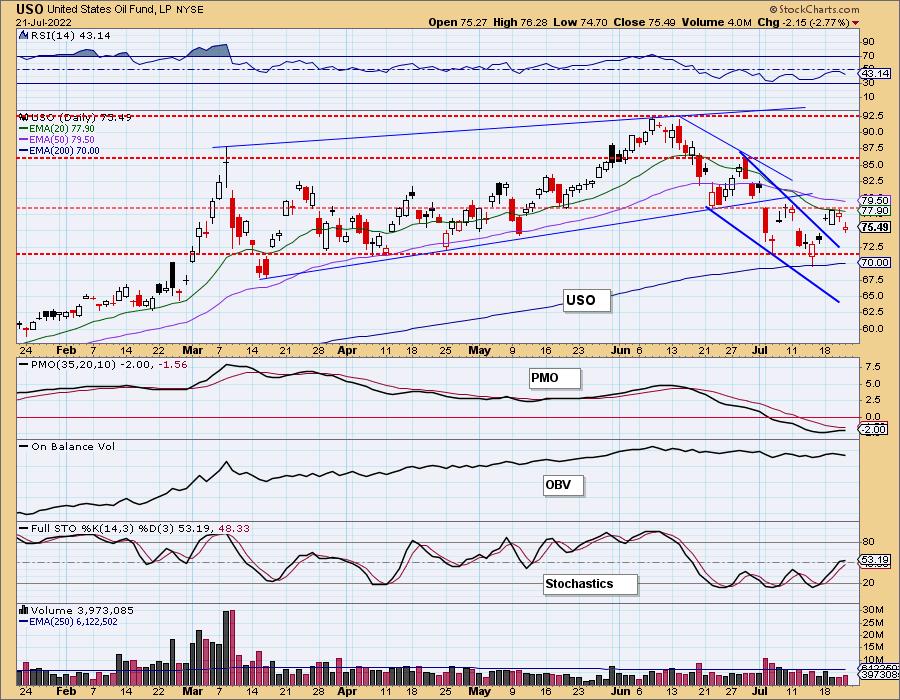Click the Stochastics annotation box

coord(590,584)
